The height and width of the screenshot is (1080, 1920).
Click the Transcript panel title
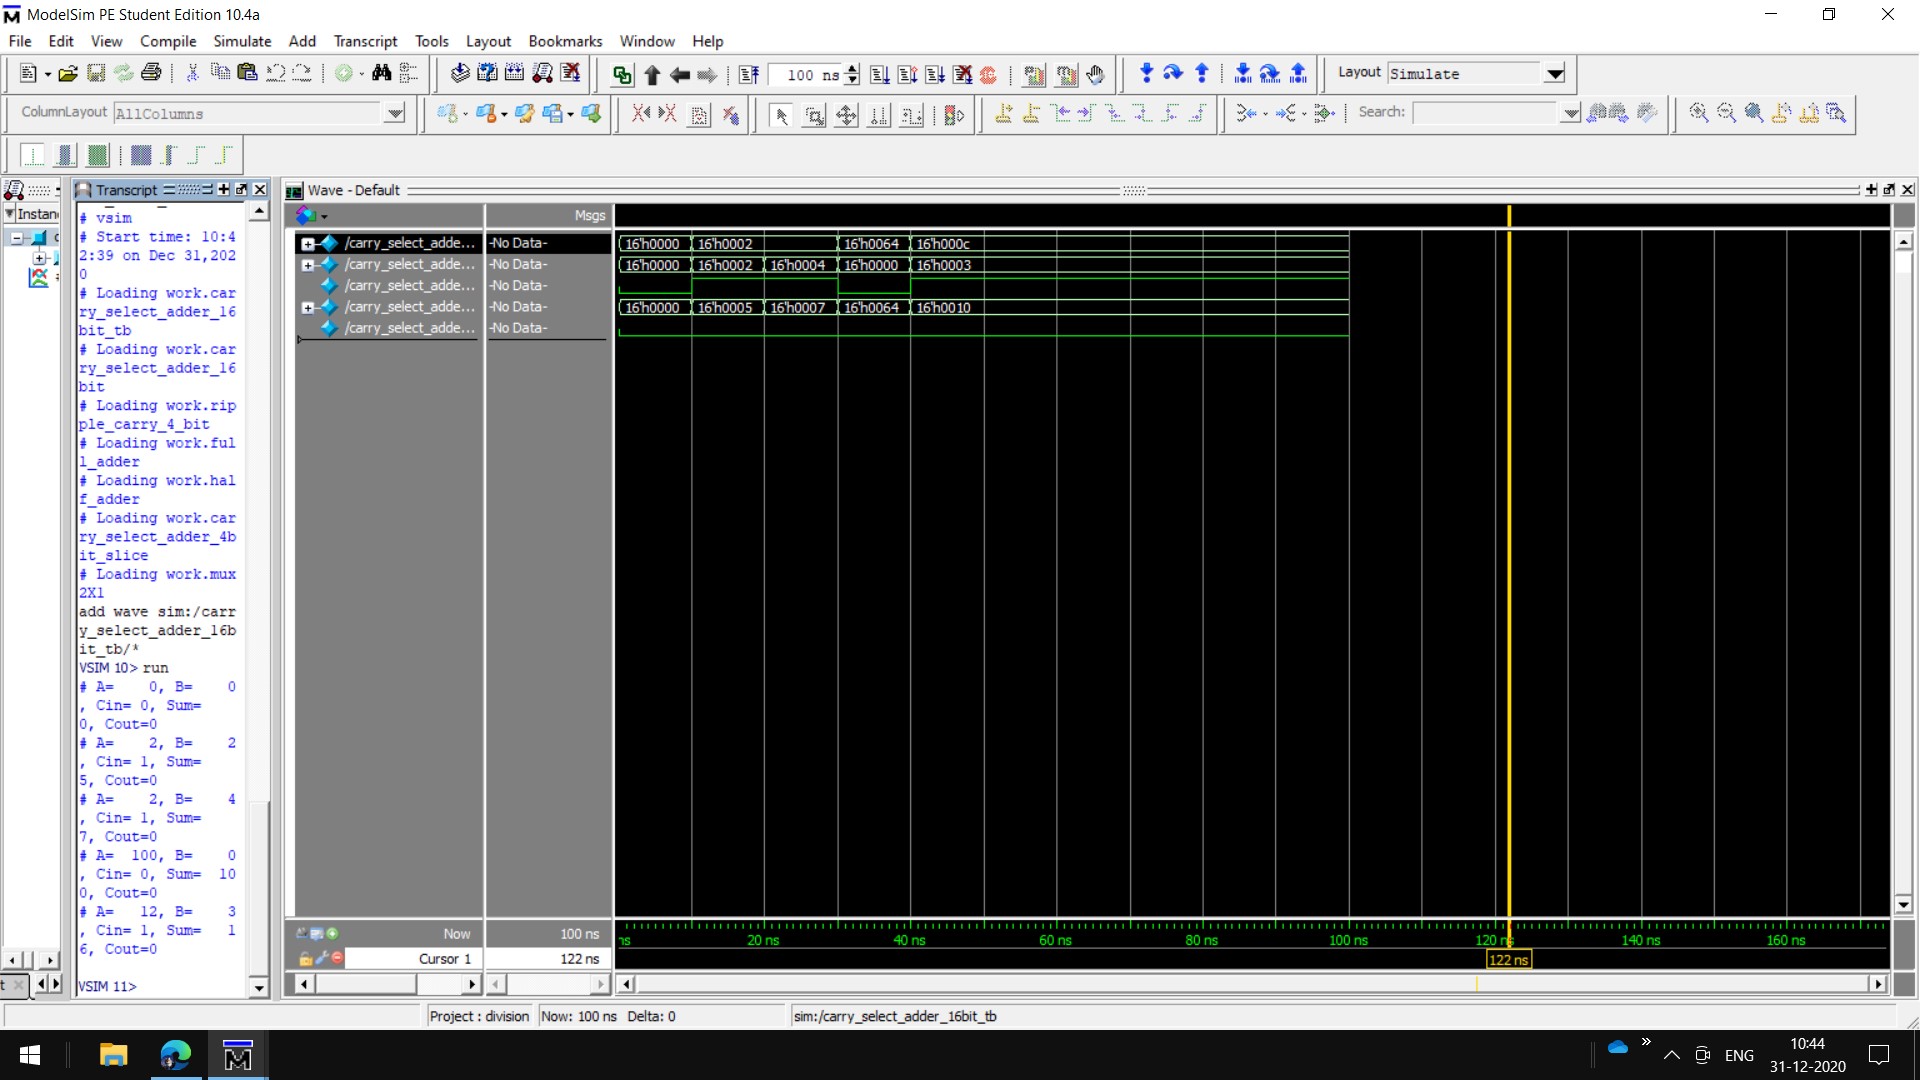coord(126,190)
